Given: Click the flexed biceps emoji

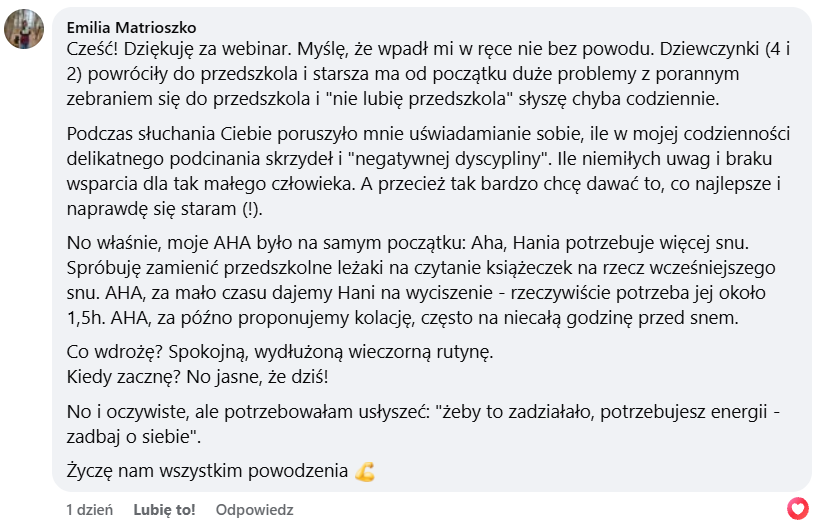Looking at the screenshot, I should click(x=365, y=471).
